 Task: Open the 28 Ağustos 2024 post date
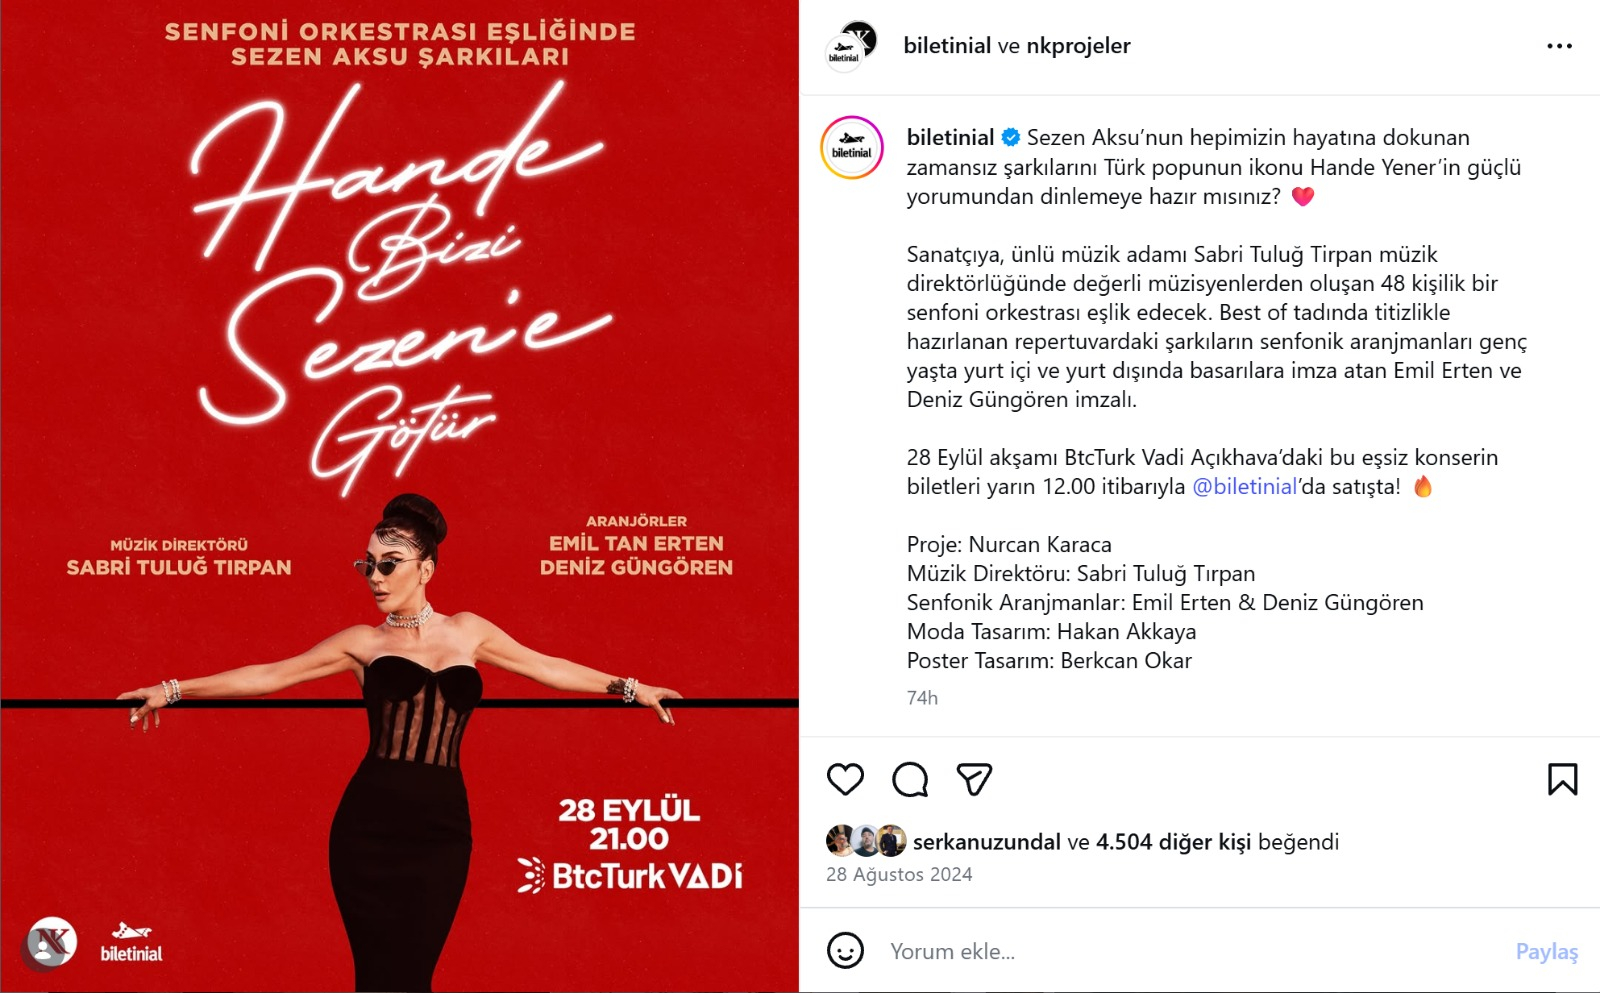click(x=899, y=874)
